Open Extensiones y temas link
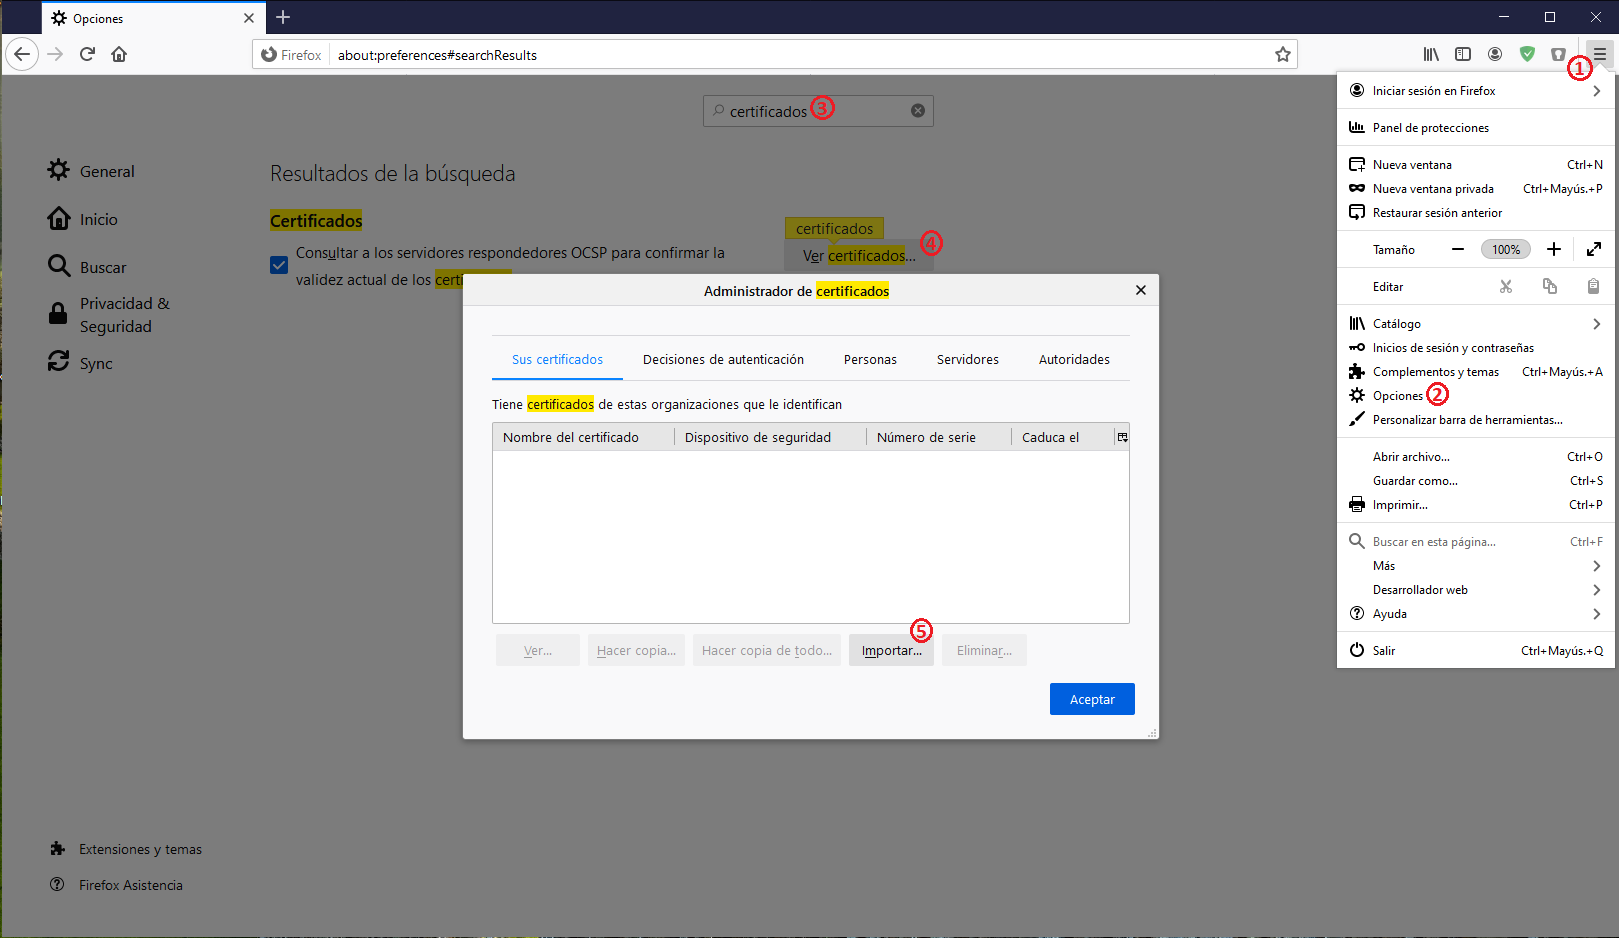Viewport: 1619px width, 938px height. pyautogui.click(x=126, y=849)
